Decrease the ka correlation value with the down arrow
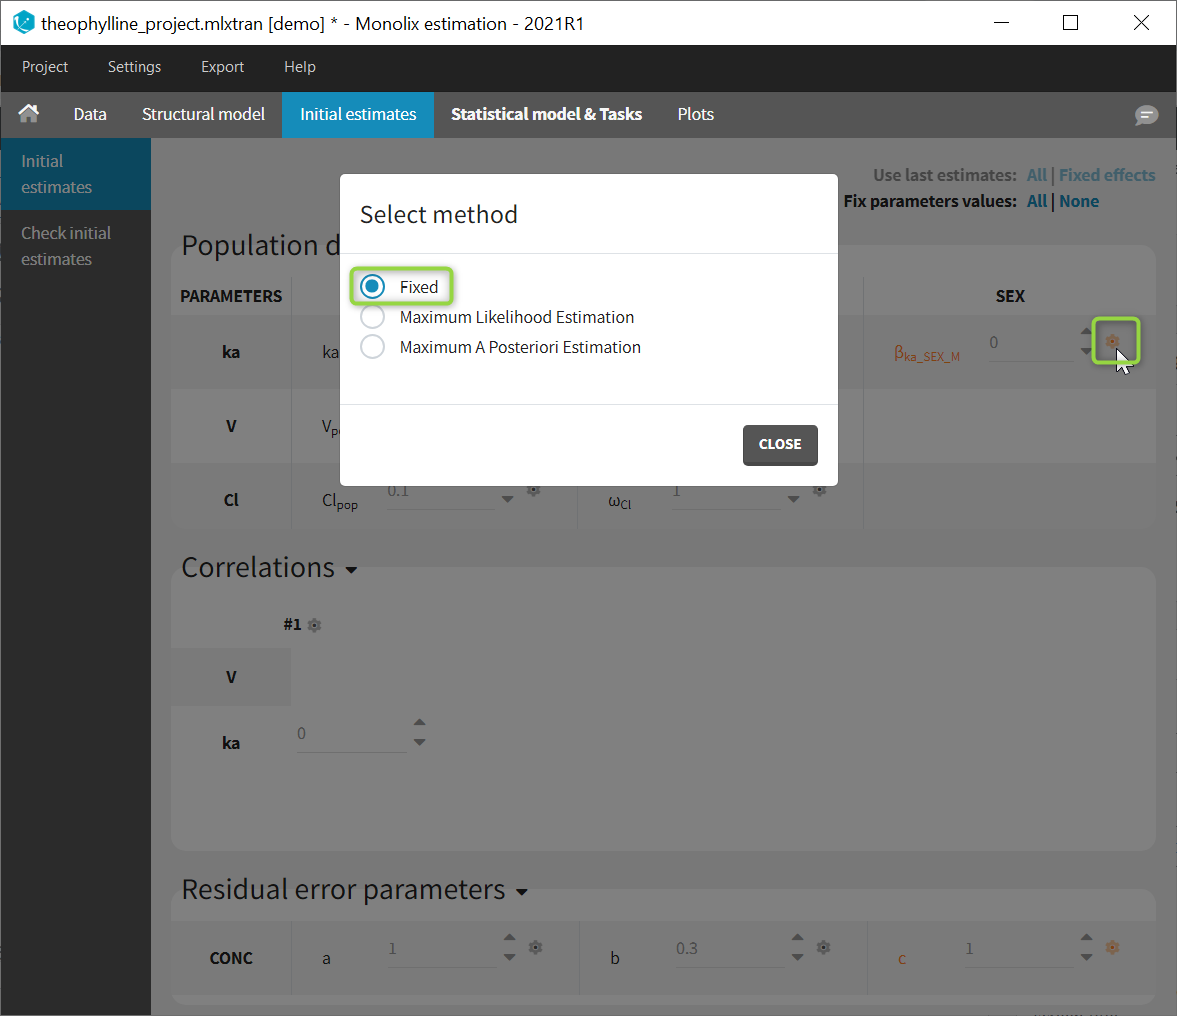 pyautogui.click(x=420, y=743)
